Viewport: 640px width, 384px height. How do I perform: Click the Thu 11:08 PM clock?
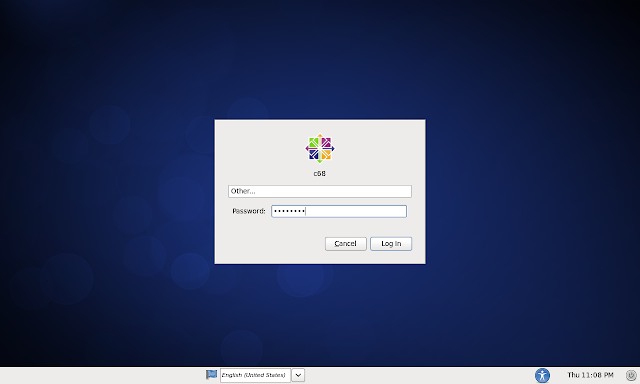tap(590, 375)
